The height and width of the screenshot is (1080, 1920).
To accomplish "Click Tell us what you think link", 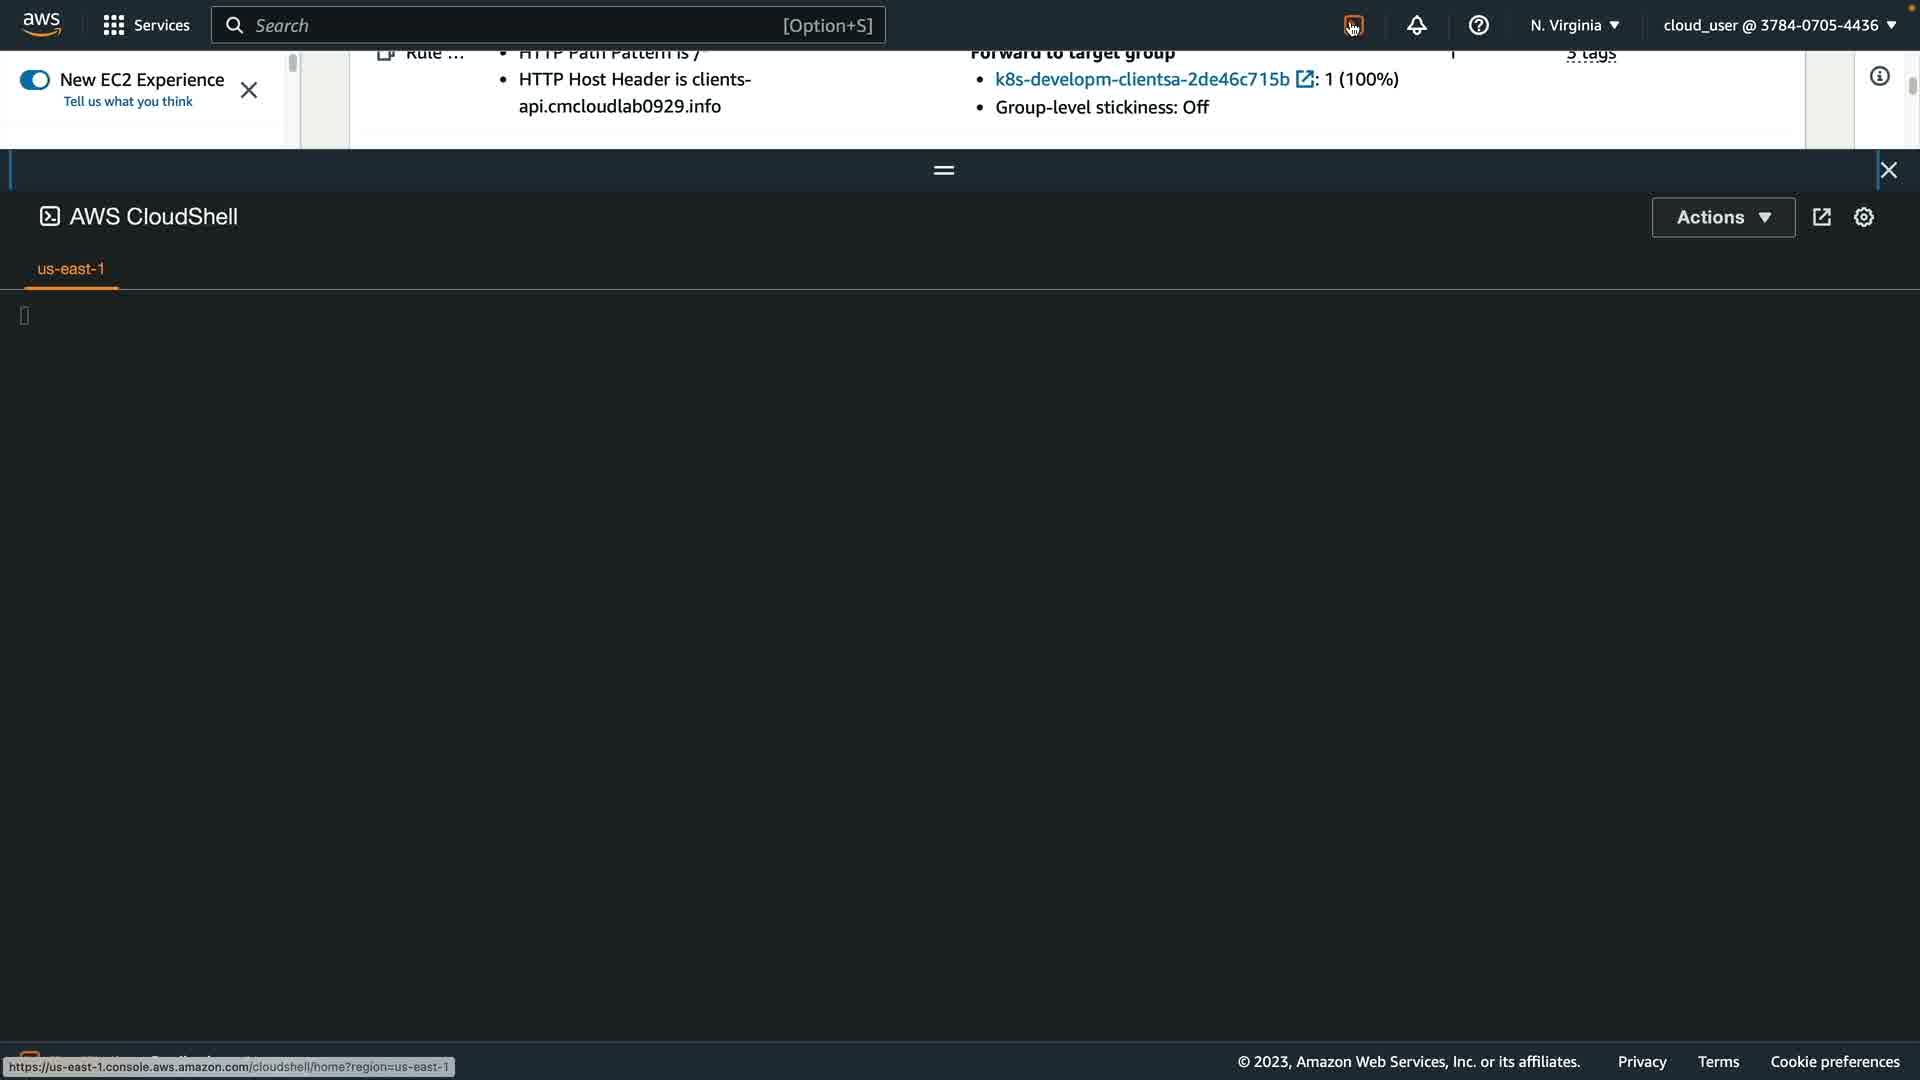I will (x=128, y=102).
